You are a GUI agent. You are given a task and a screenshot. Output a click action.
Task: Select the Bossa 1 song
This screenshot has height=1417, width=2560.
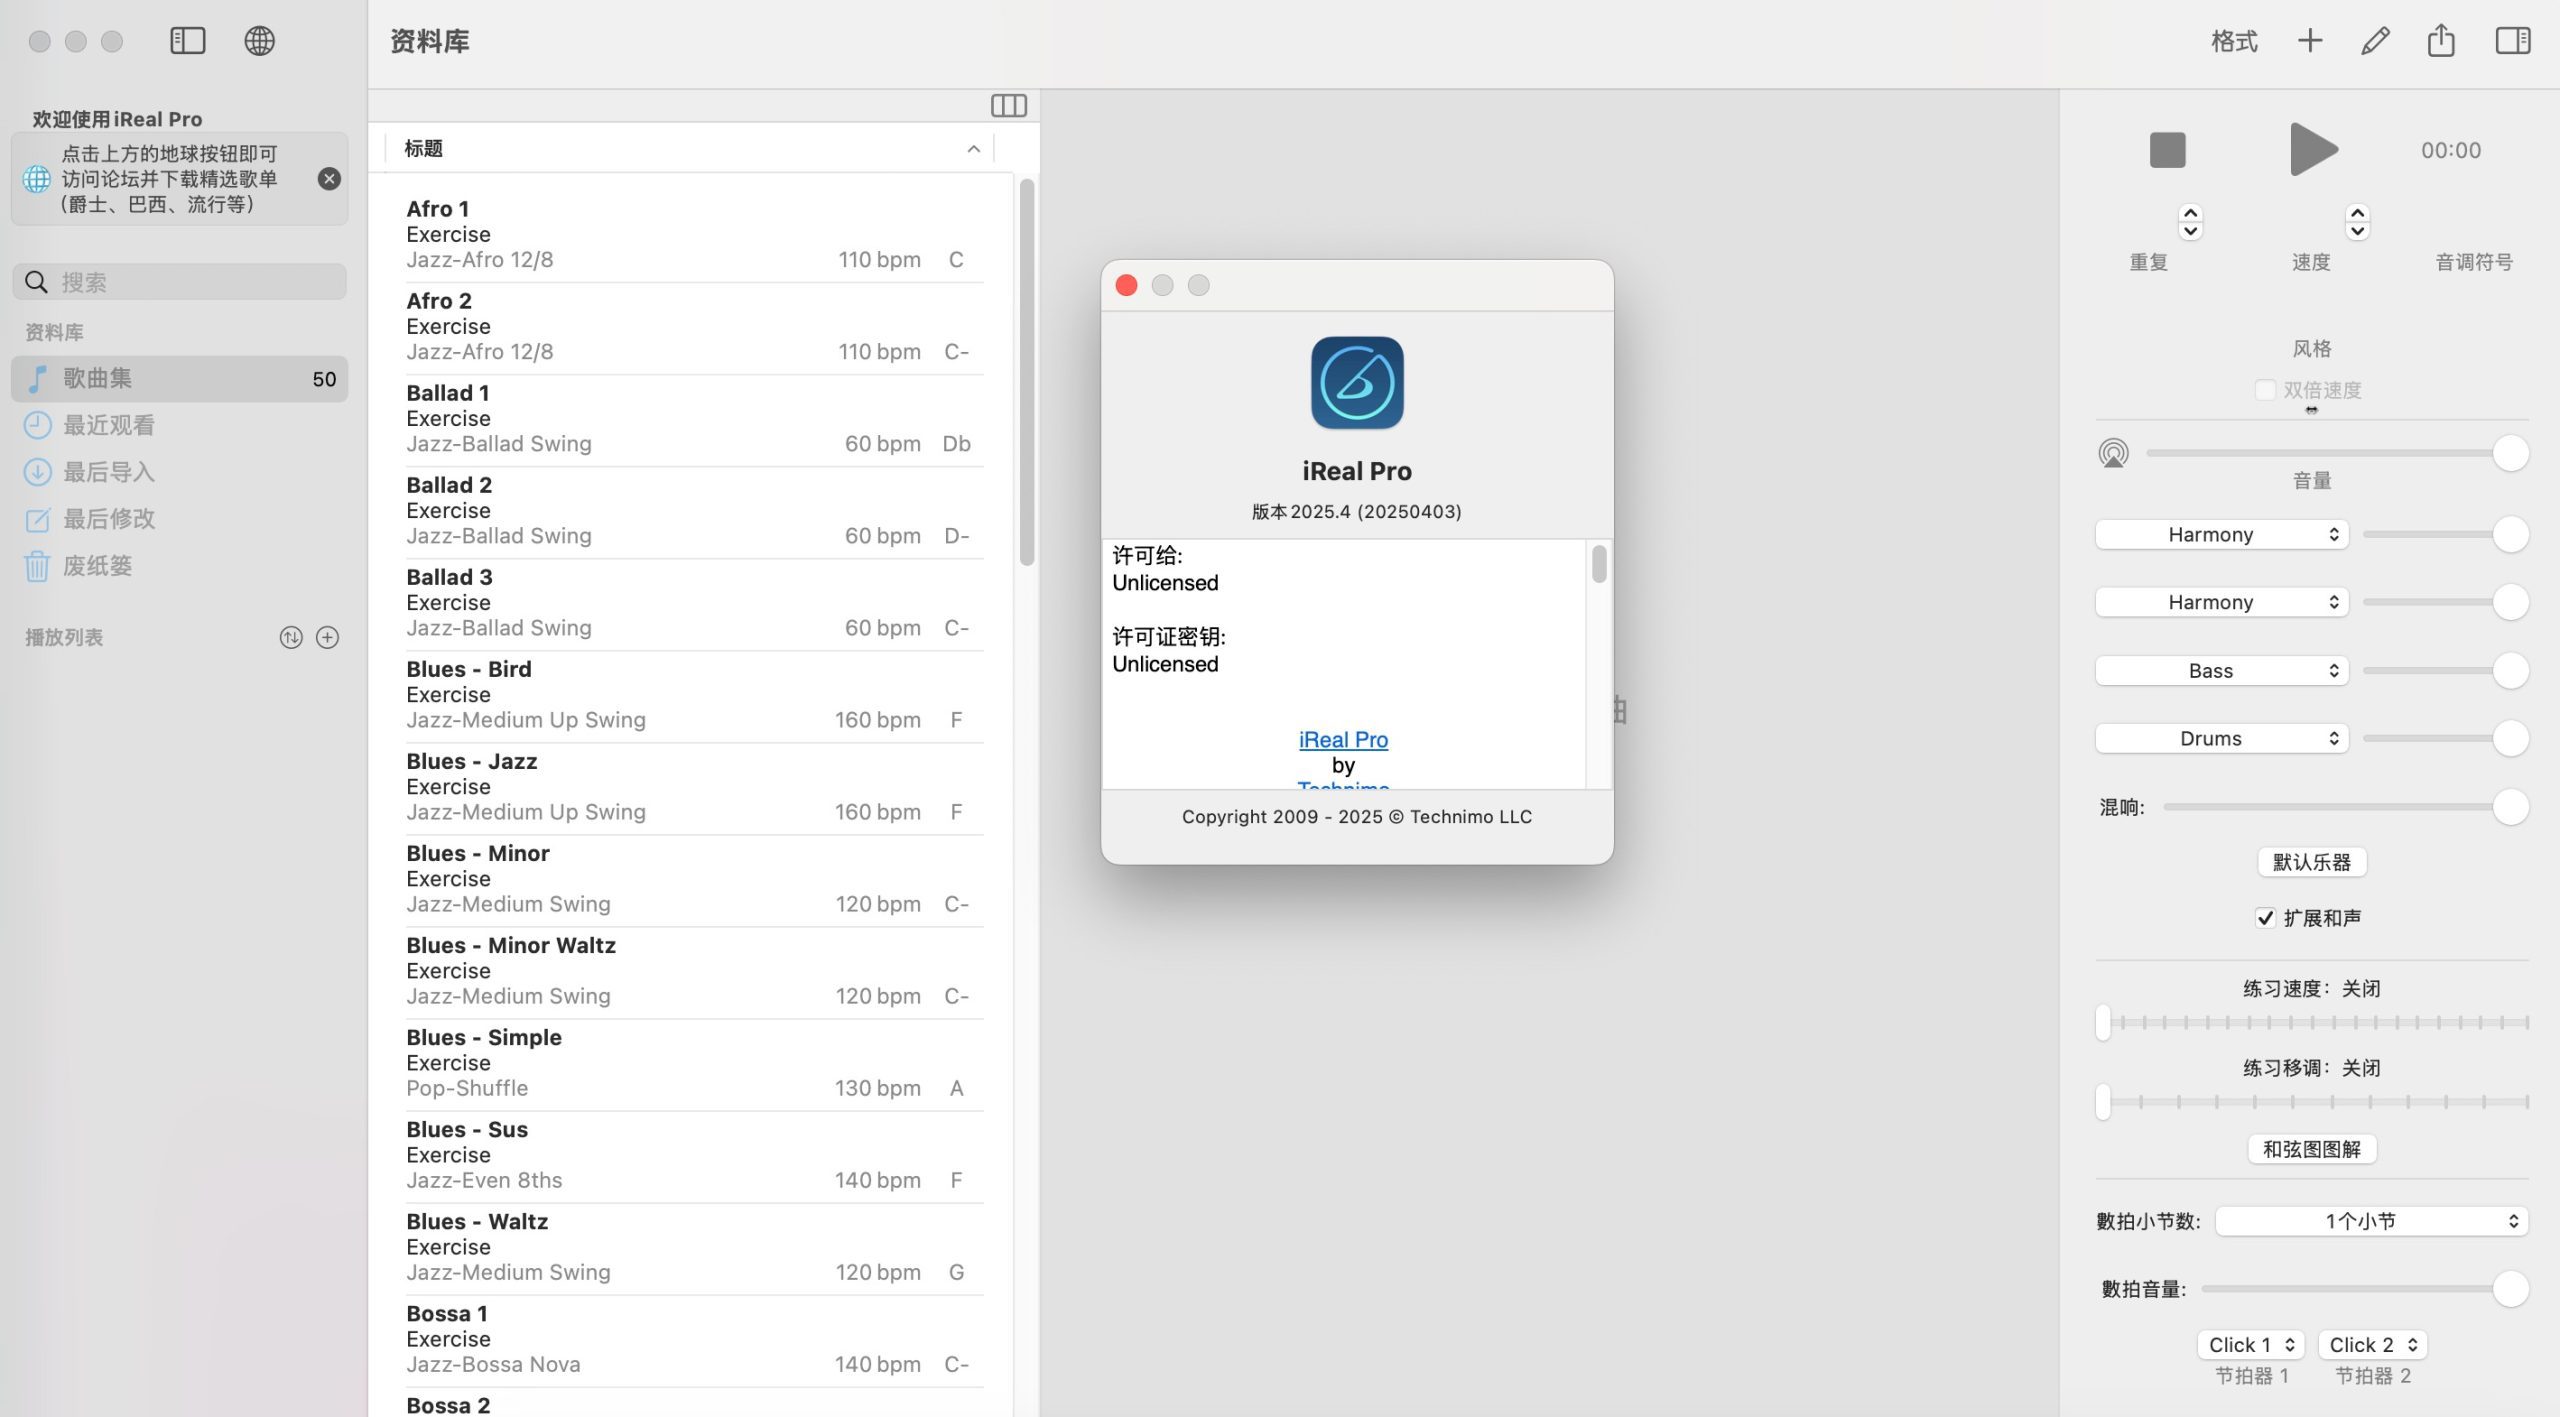[694, 1339]
